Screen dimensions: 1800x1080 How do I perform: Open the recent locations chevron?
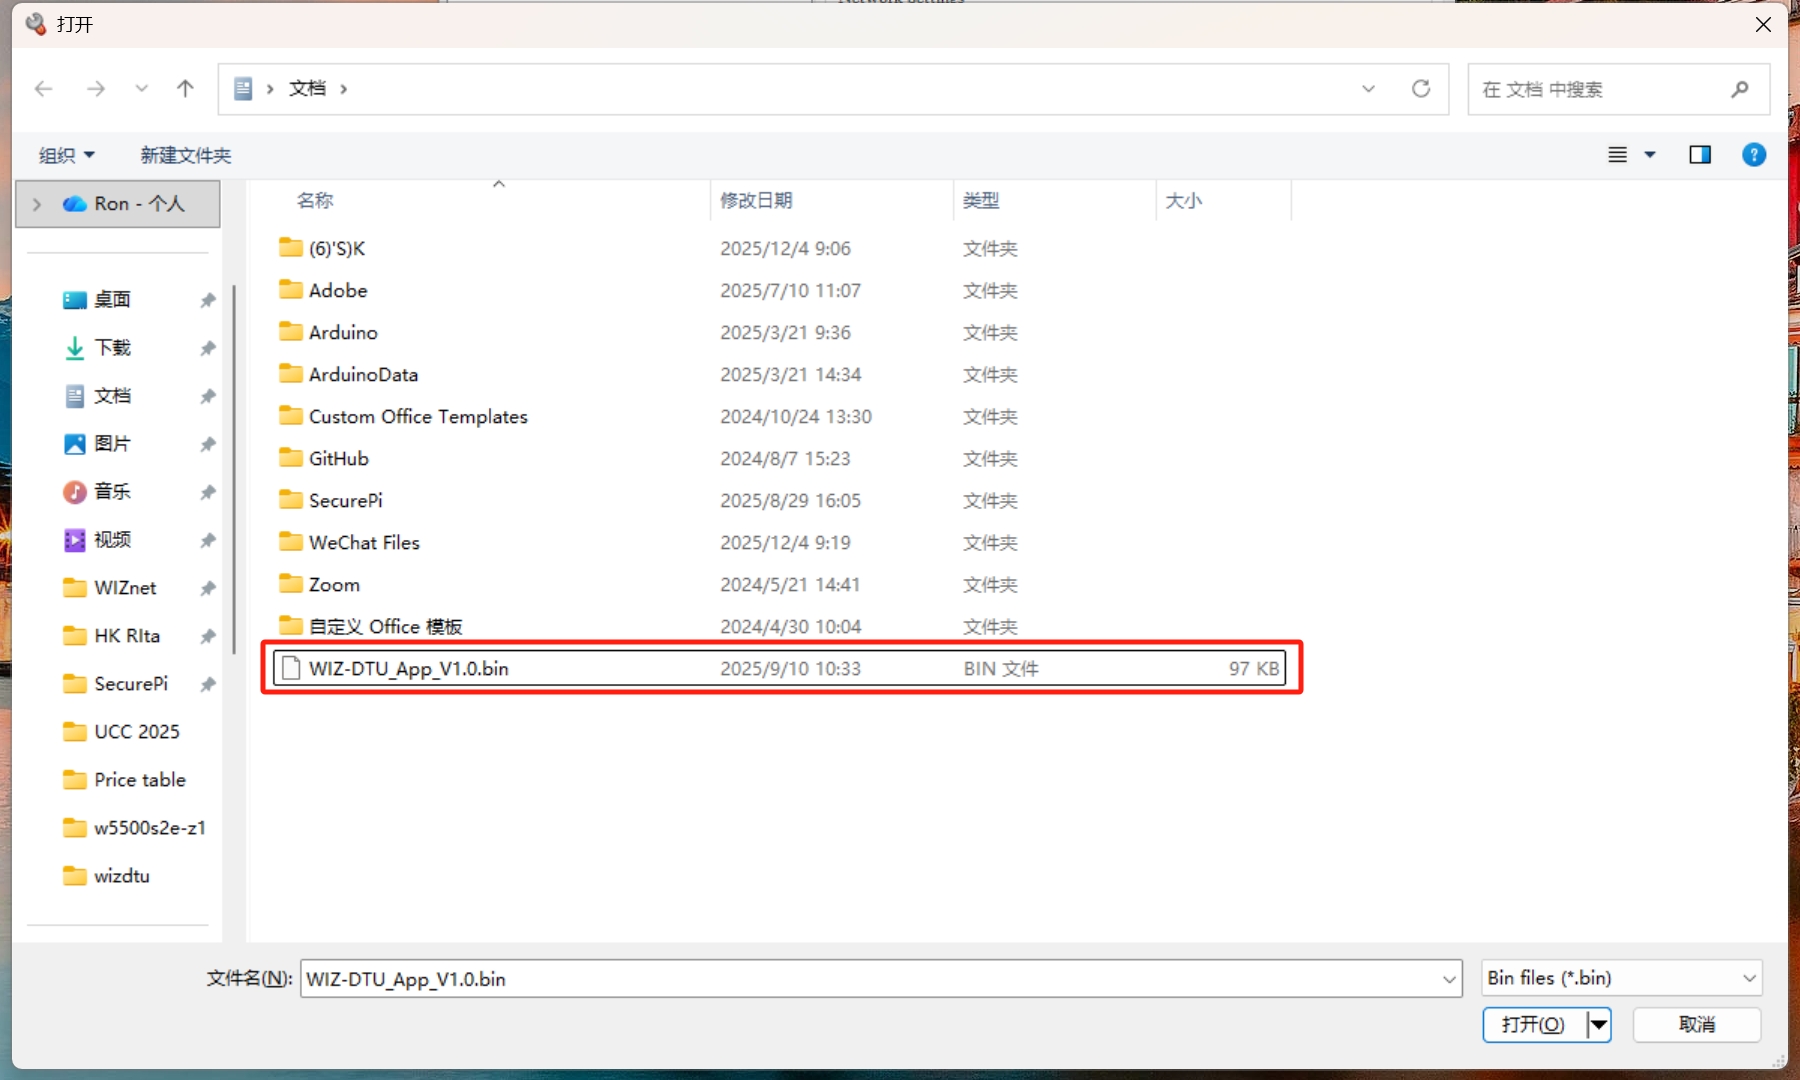click(x=141, y=89)
